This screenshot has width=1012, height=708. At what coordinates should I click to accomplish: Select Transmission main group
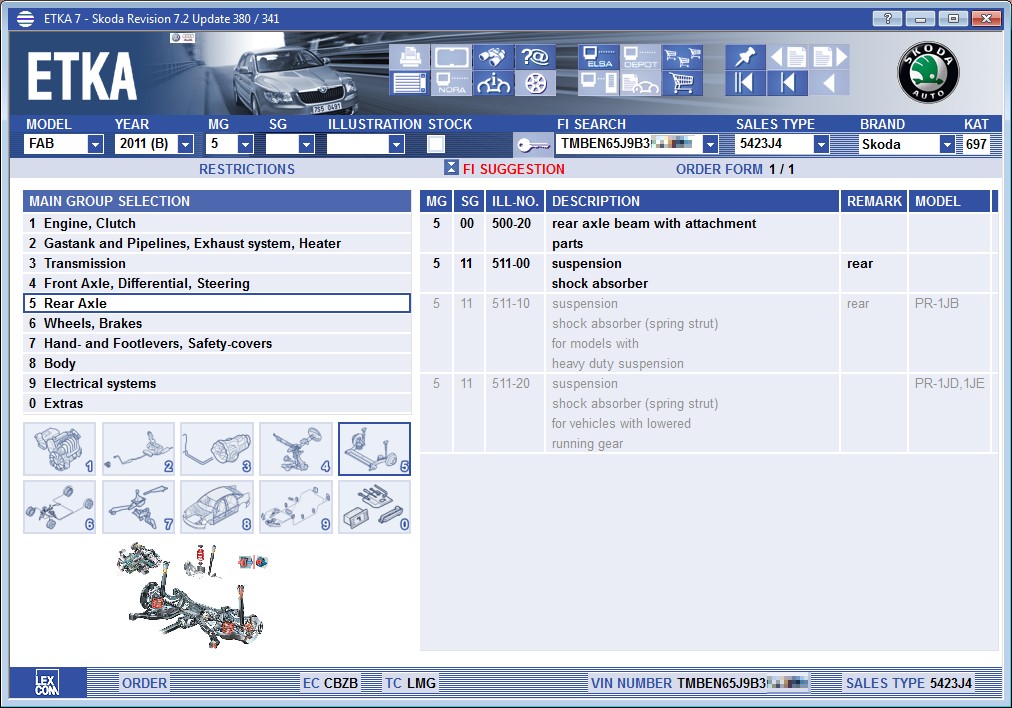(217, 263)
